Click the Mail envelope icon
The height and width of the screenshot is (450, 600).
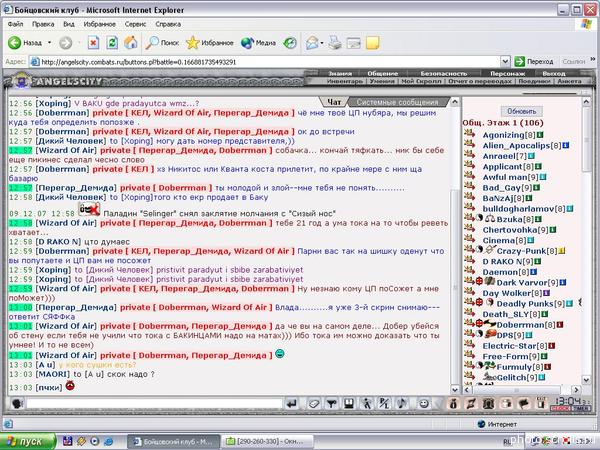point(312,42)
